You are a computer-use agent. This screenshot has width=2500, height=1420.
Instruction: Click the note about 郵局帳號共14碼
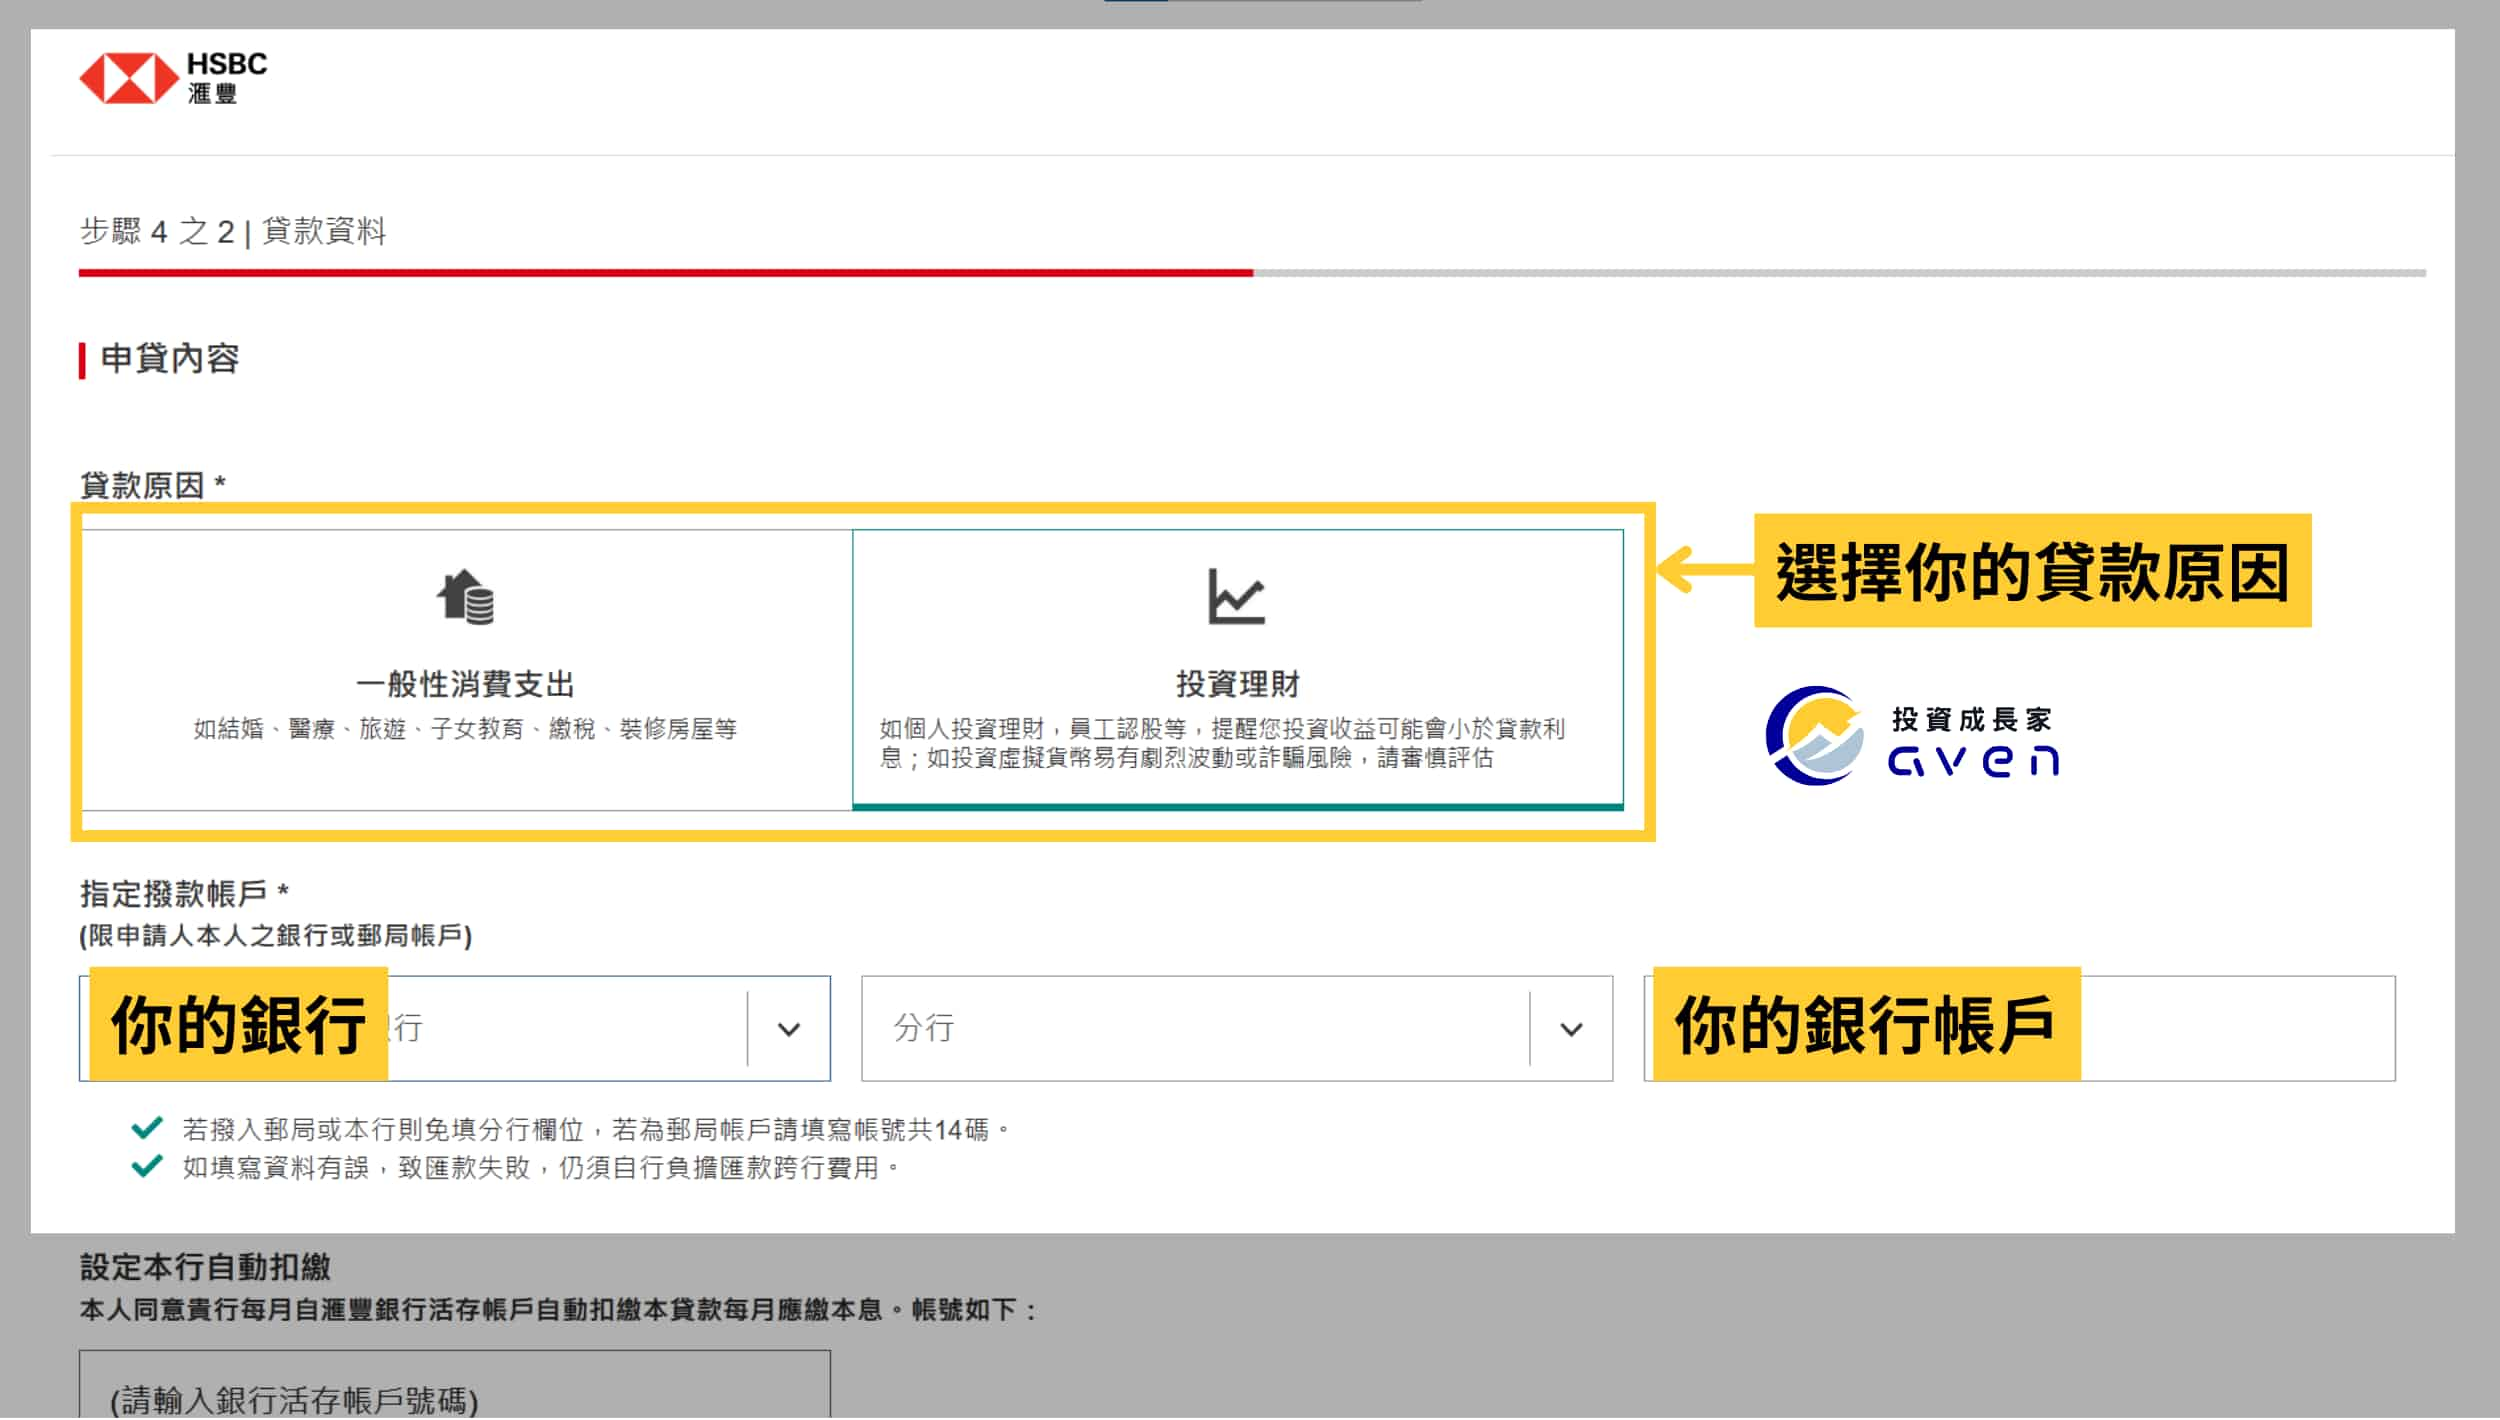596,1130
